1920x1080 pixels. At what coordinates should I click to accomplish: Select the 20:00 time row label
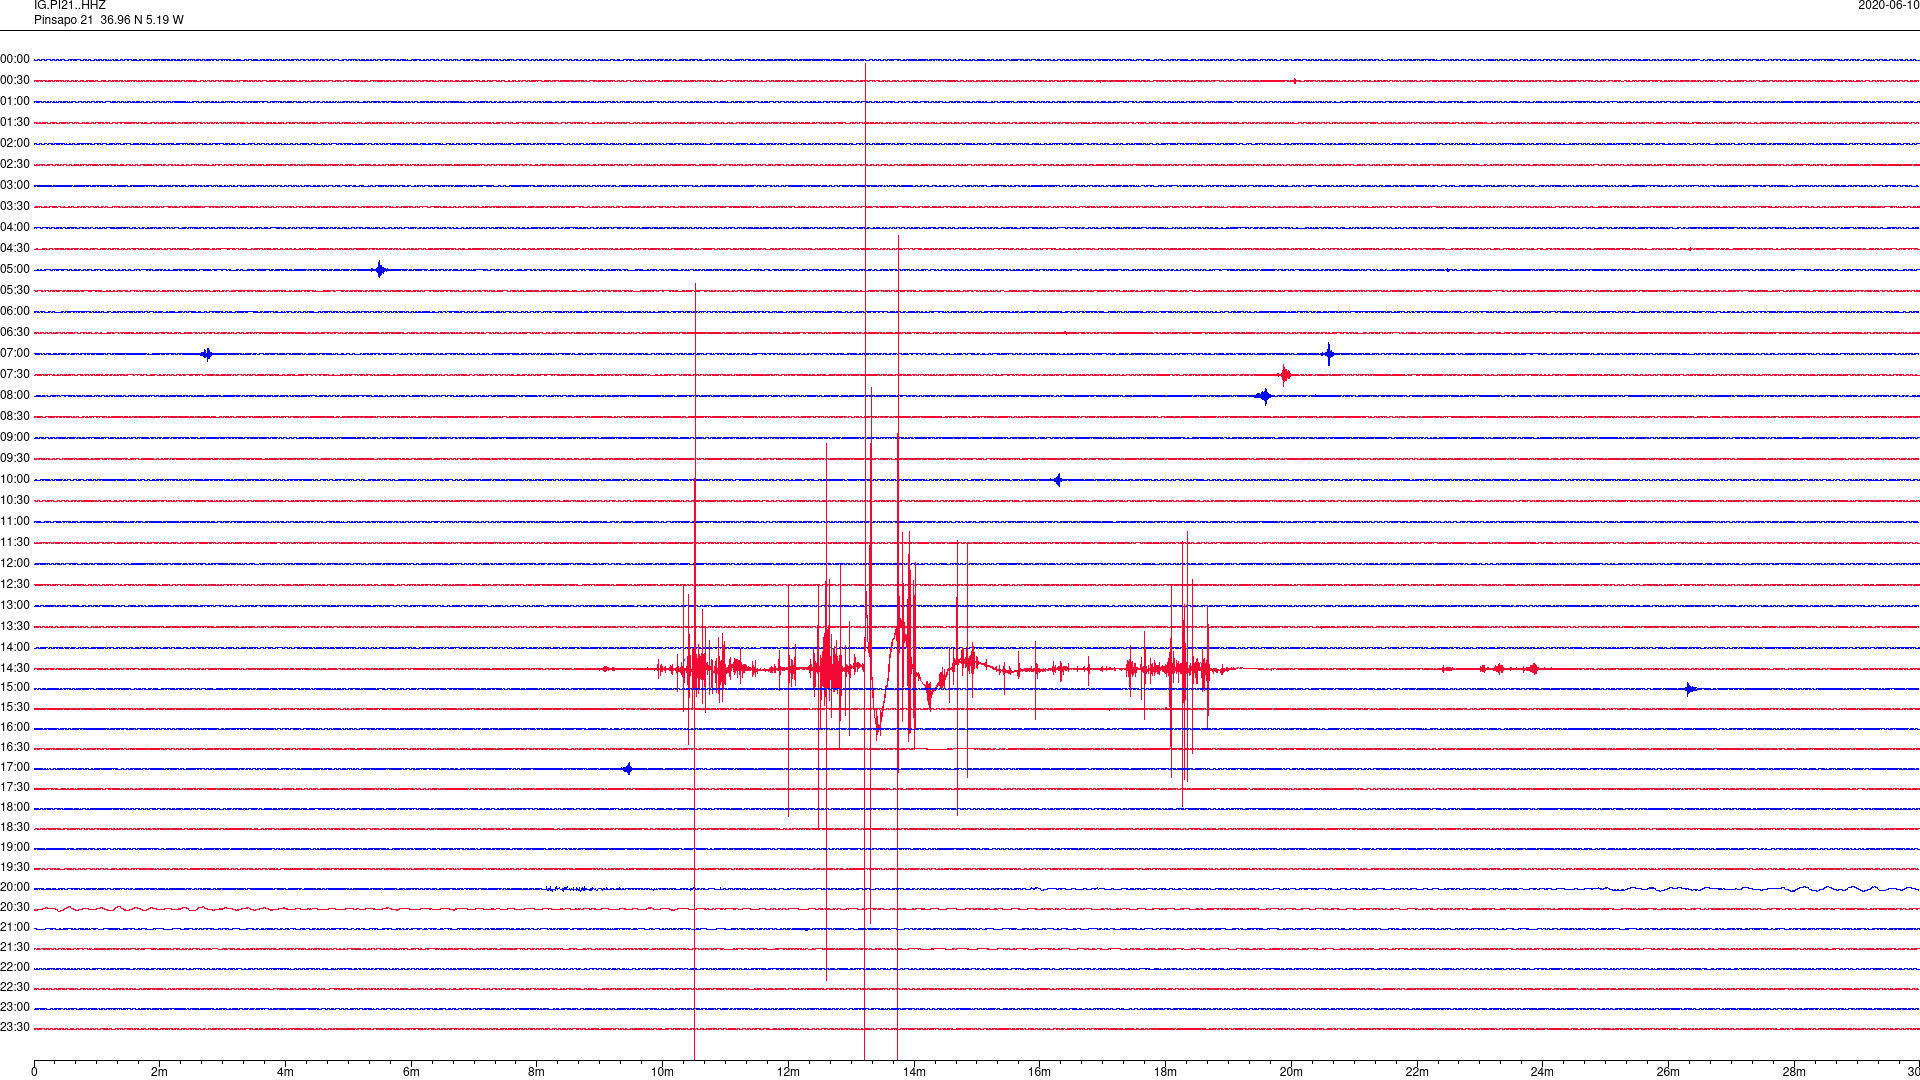click(15, 888)
